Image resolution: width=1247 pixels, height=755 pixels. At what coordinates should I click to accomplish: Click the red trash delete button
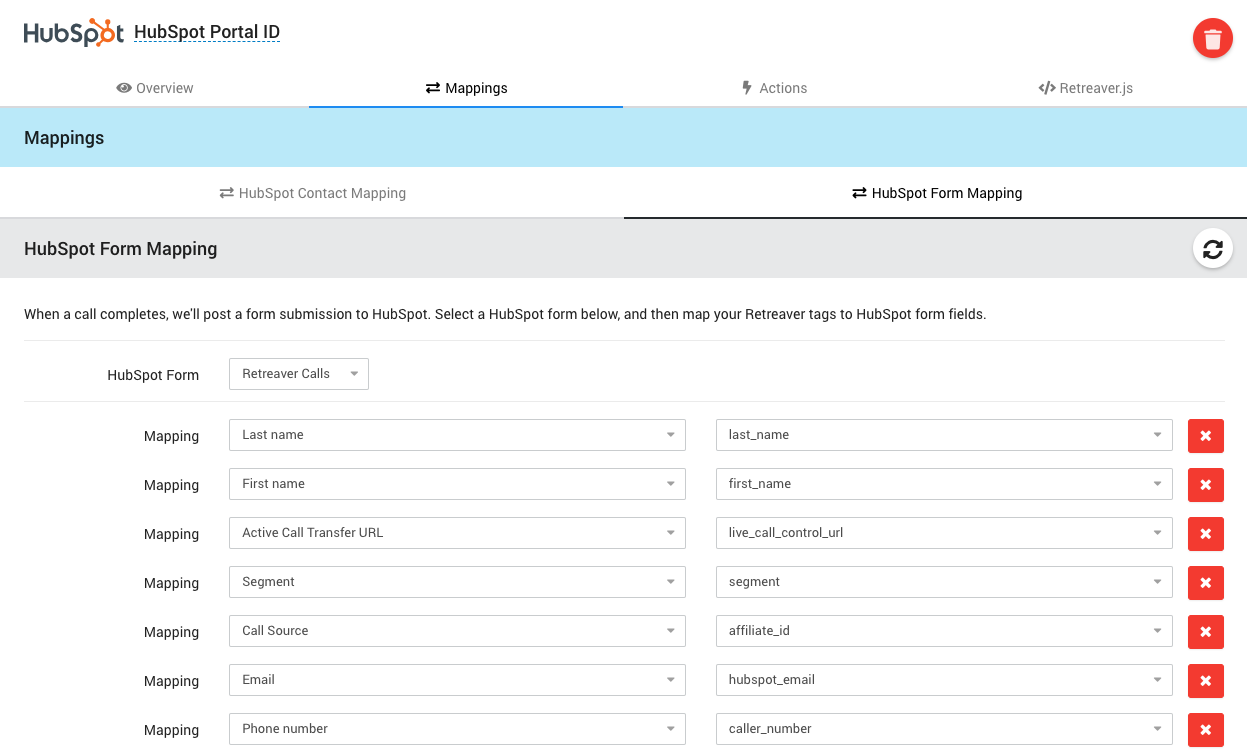click(x=1212, y=39)
